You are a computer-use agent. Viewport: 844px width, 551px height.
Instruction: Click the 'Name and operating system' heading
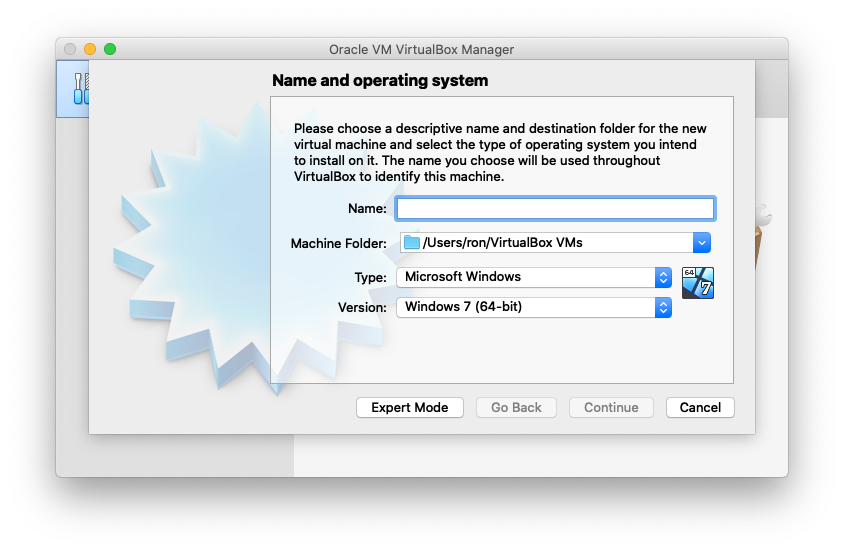point(380,80)
